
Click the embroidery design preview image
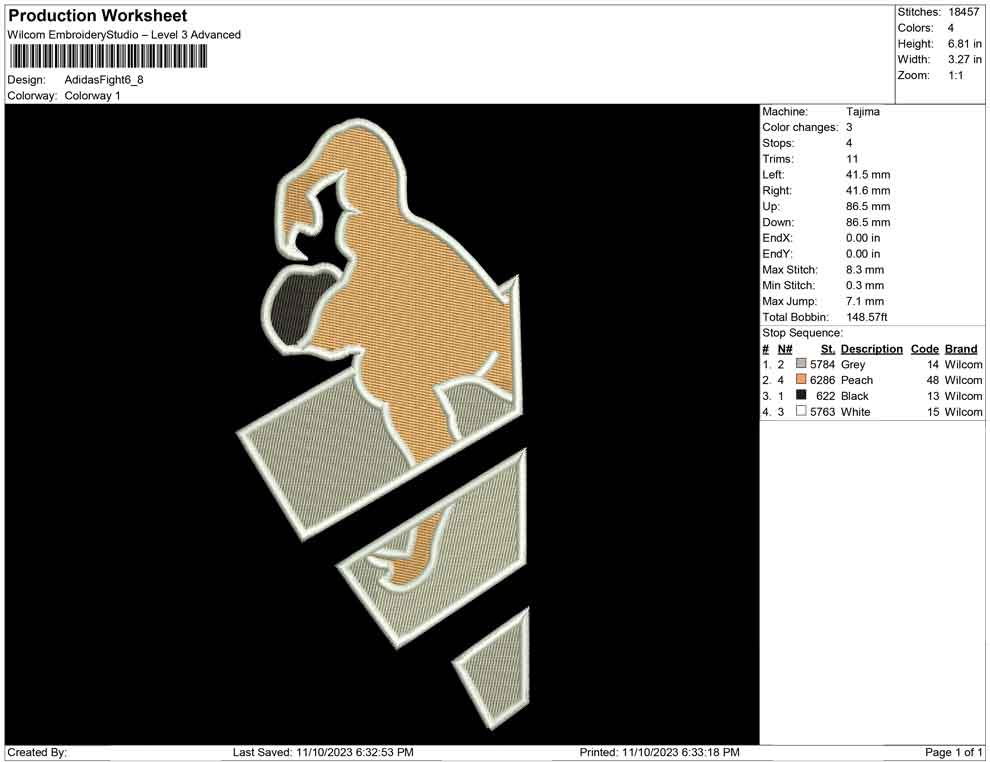point(382,424)
